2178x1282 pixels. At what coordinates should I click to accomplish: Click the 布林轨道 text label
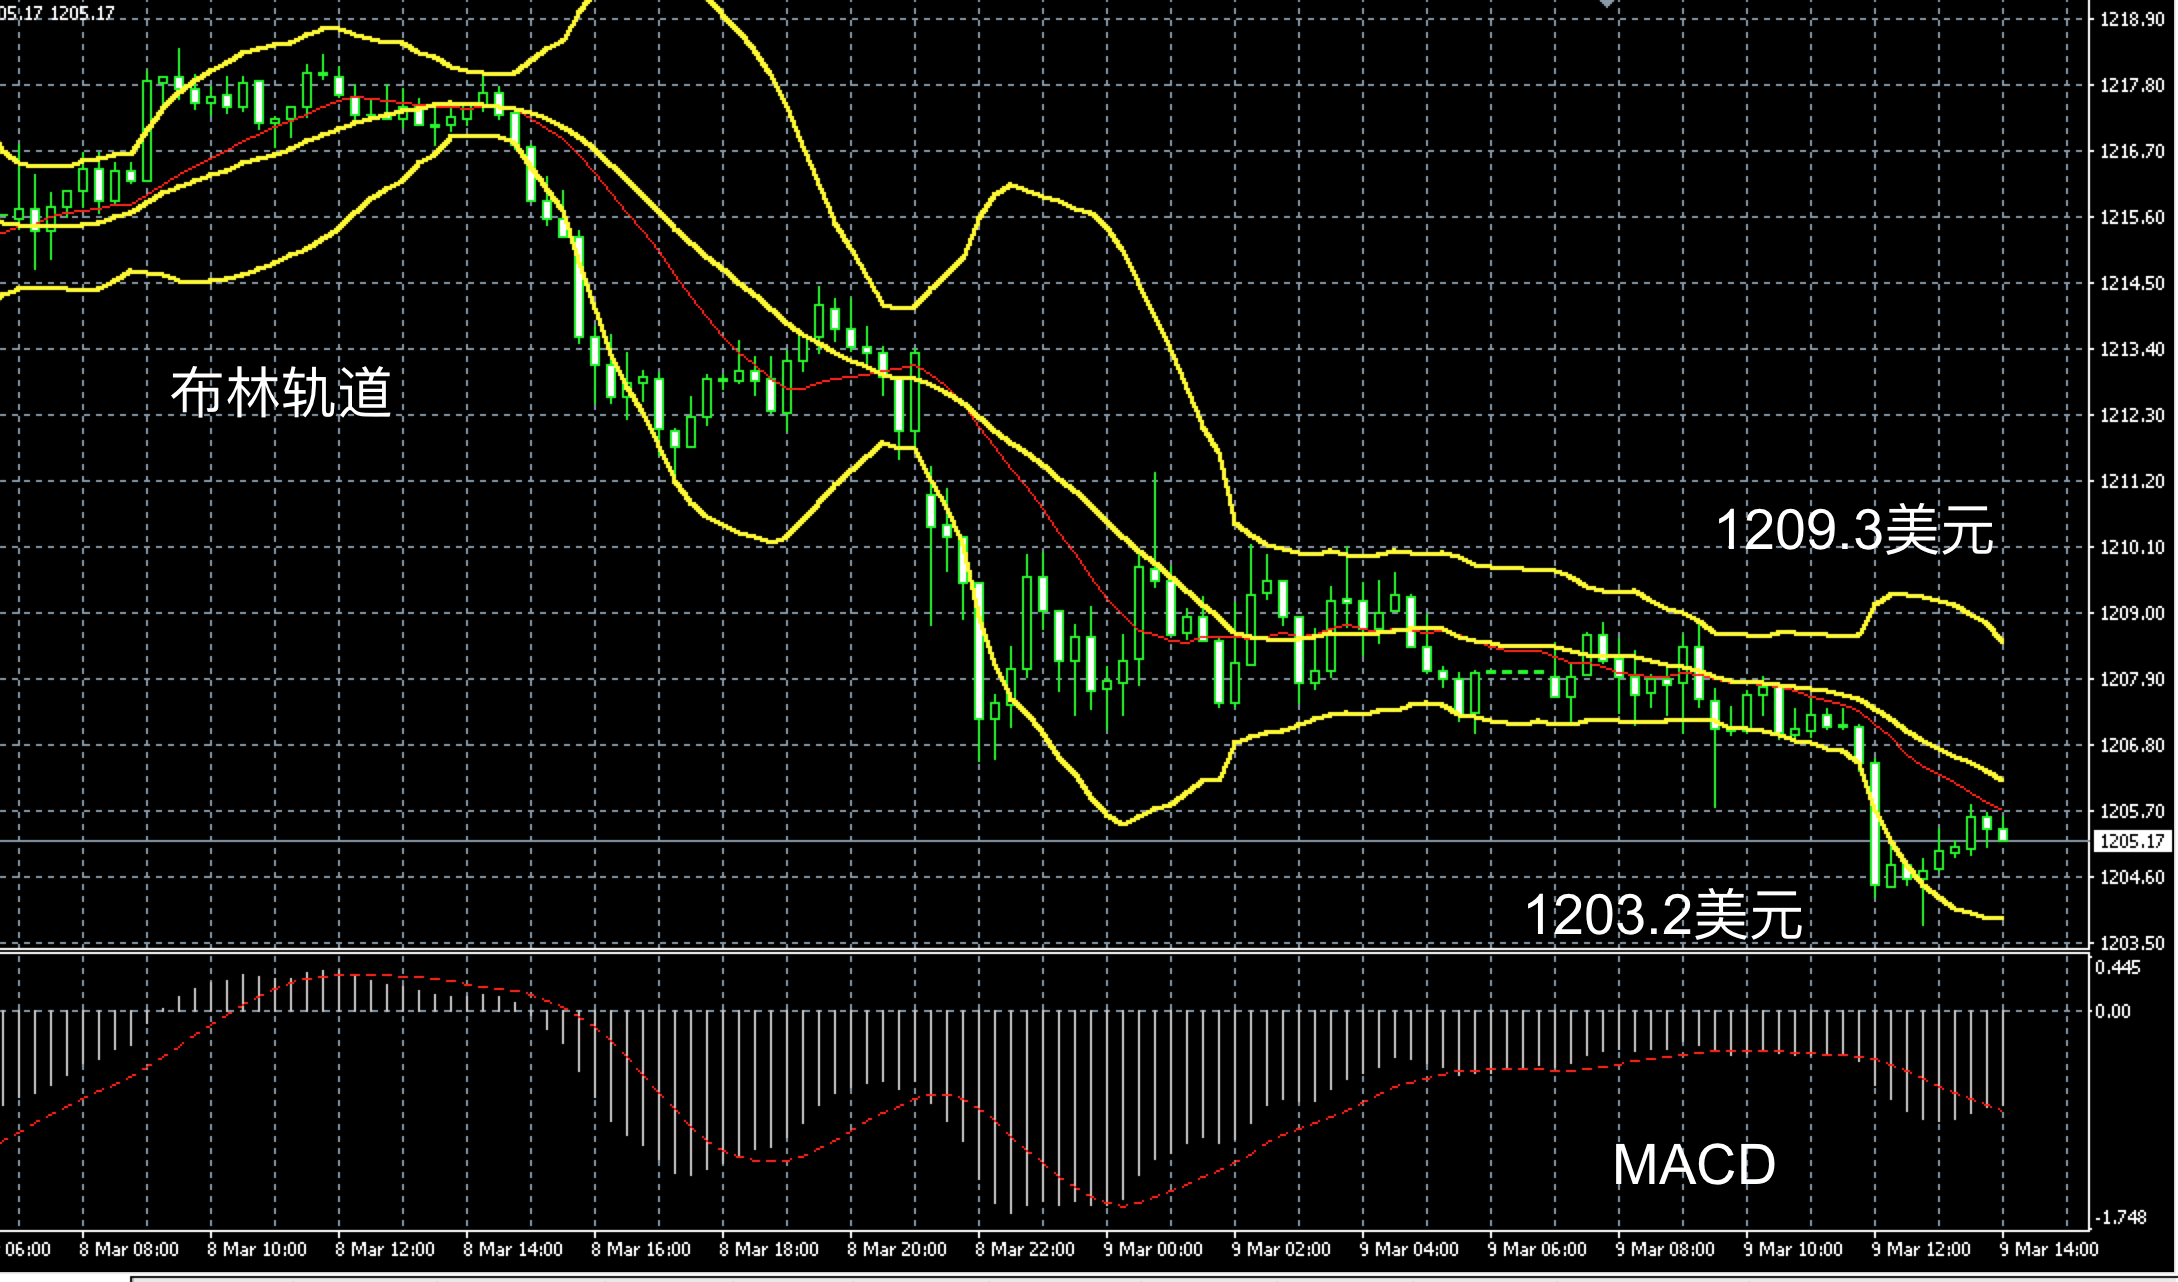click(x=281, y=392)
